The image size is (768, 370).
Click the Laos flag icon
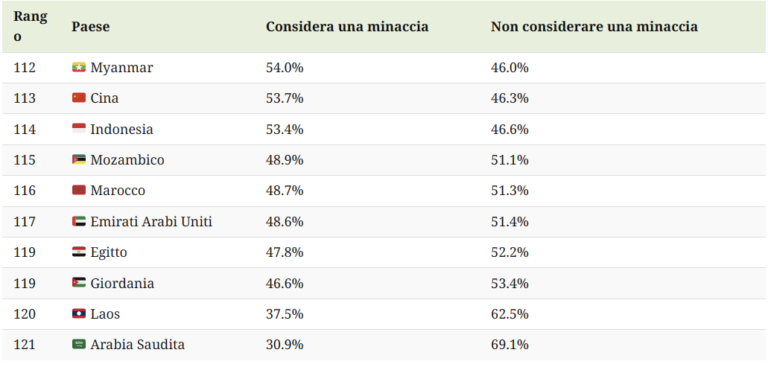[79, 314]
